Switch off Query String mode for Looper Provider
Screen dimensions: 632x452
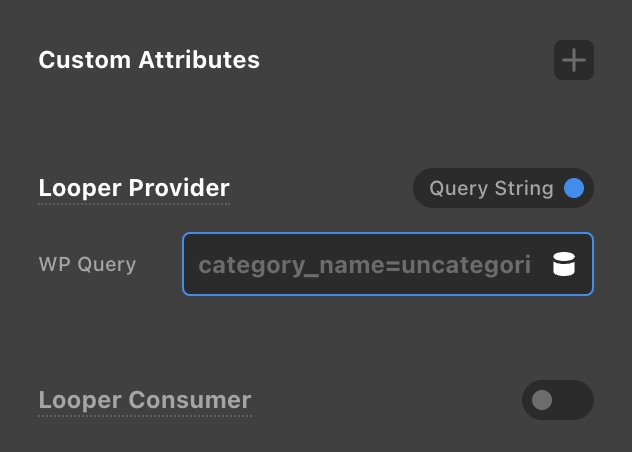point(503,188)
